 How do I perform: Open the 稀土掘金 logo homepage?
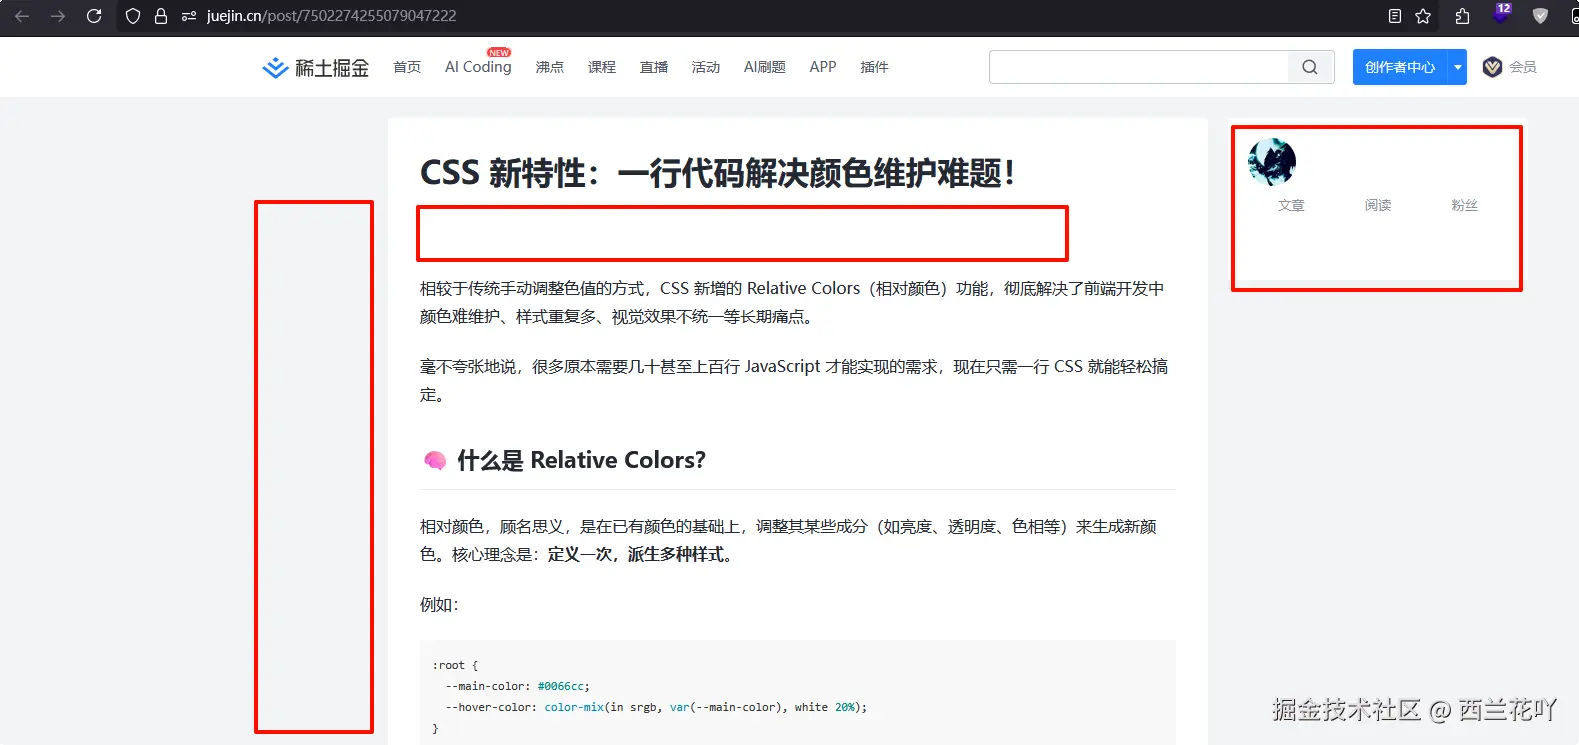click(316, 67)
